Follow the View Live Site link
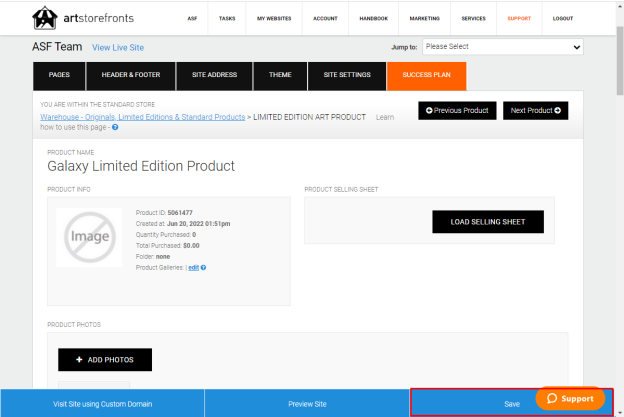This screenshot has height=417, width=624. coord(118,48)
